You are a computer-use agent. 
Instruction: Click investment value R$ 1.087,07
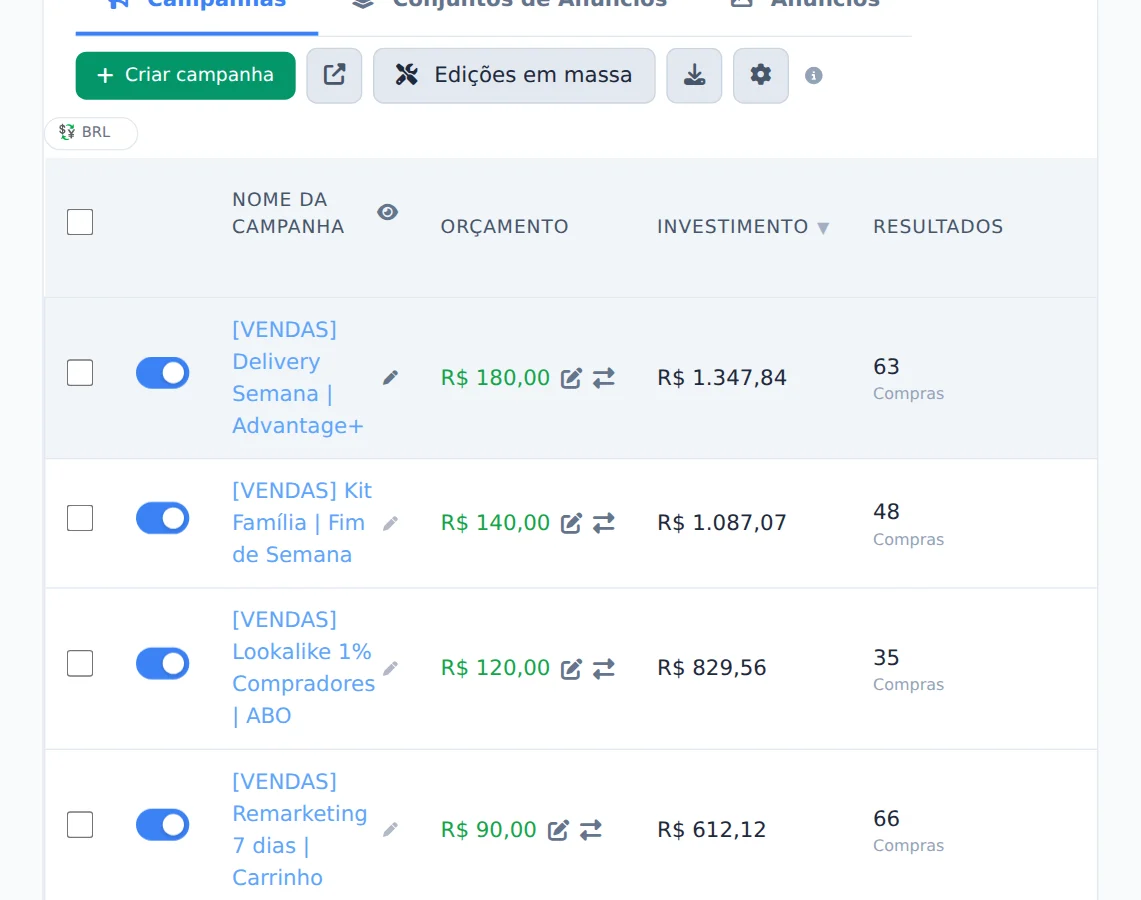click(x=722, y=522)
